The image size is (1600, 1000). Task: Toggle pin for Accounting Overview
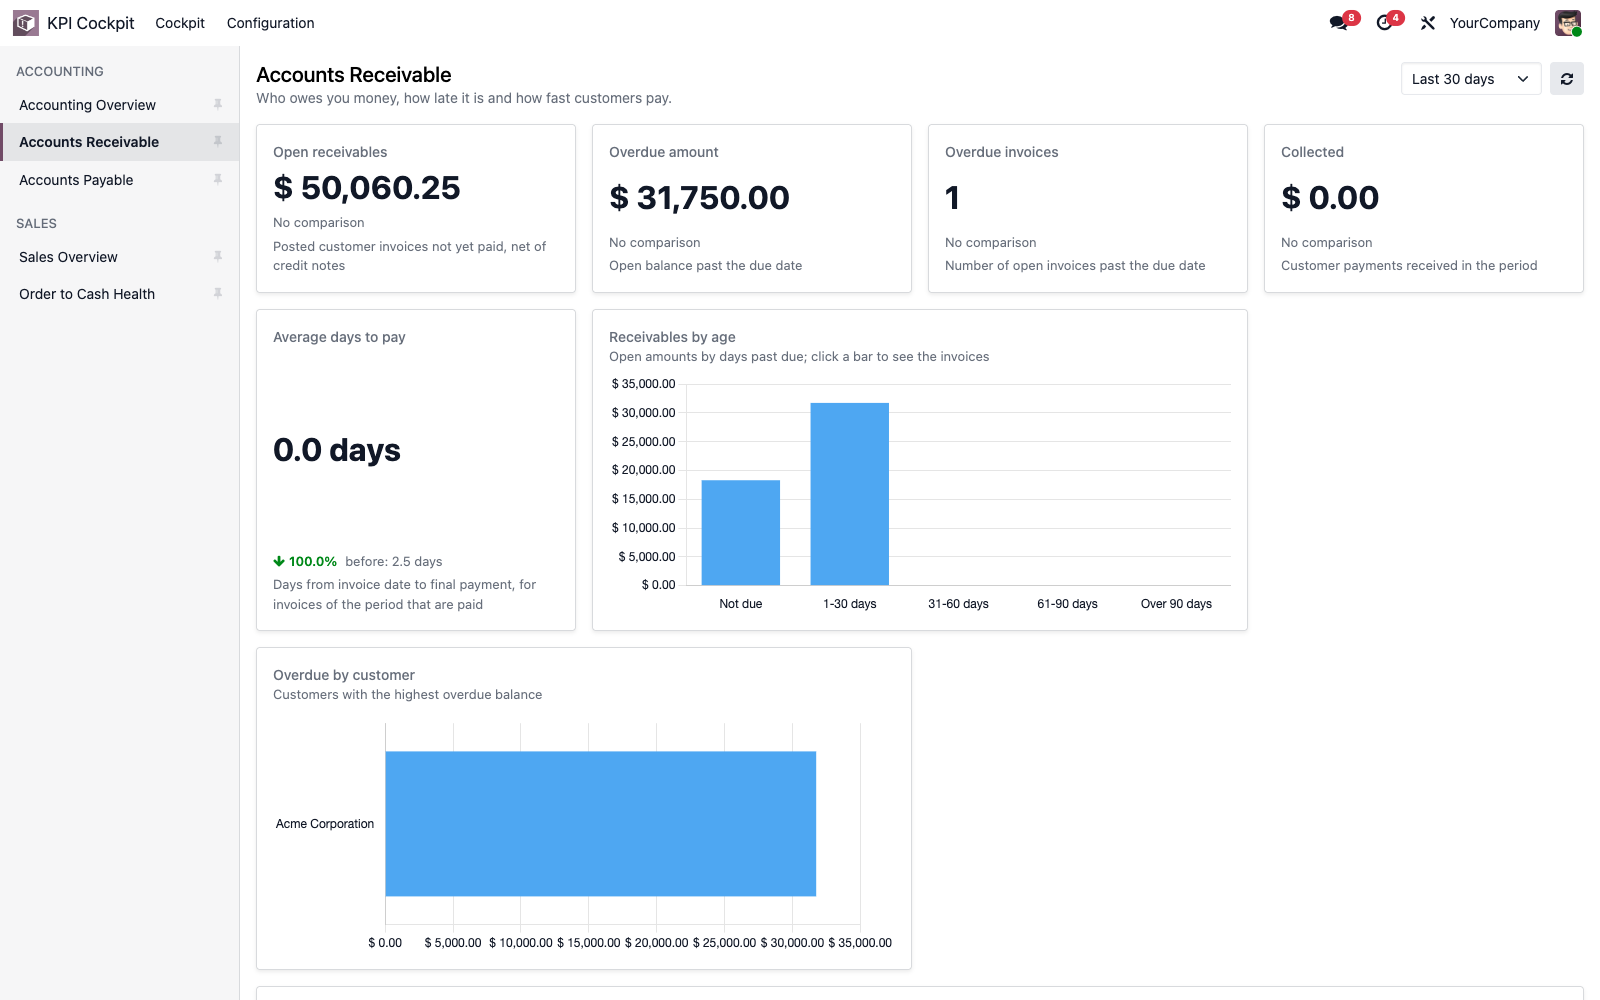[x=218, y=105]
